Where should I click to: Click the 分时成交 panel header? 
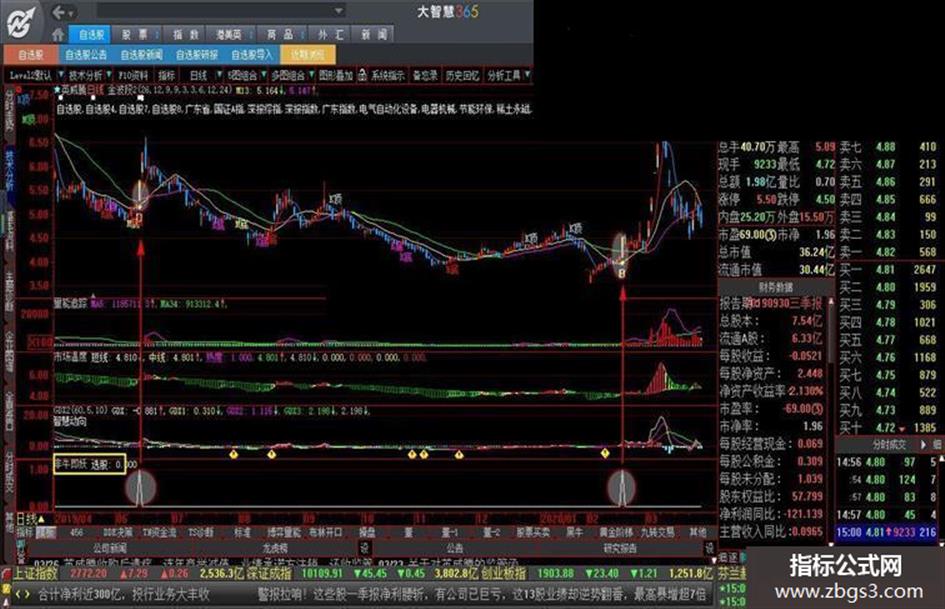[x=888, y=444]
